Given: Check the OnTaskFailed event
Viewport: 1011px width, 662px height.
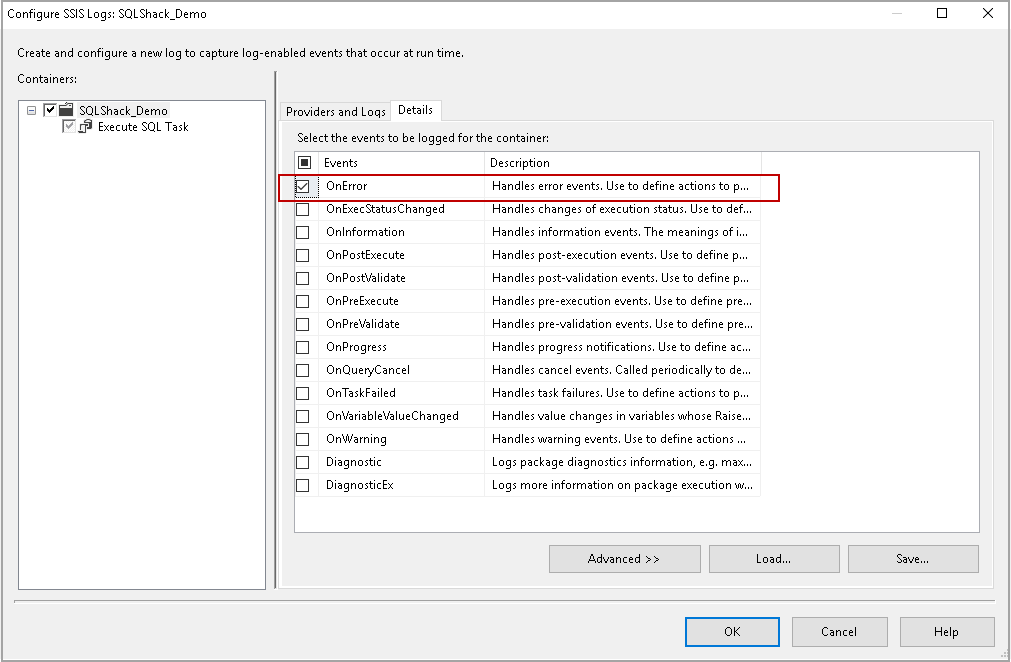Looking at the screenshot, I should click(x=303, y=393).
